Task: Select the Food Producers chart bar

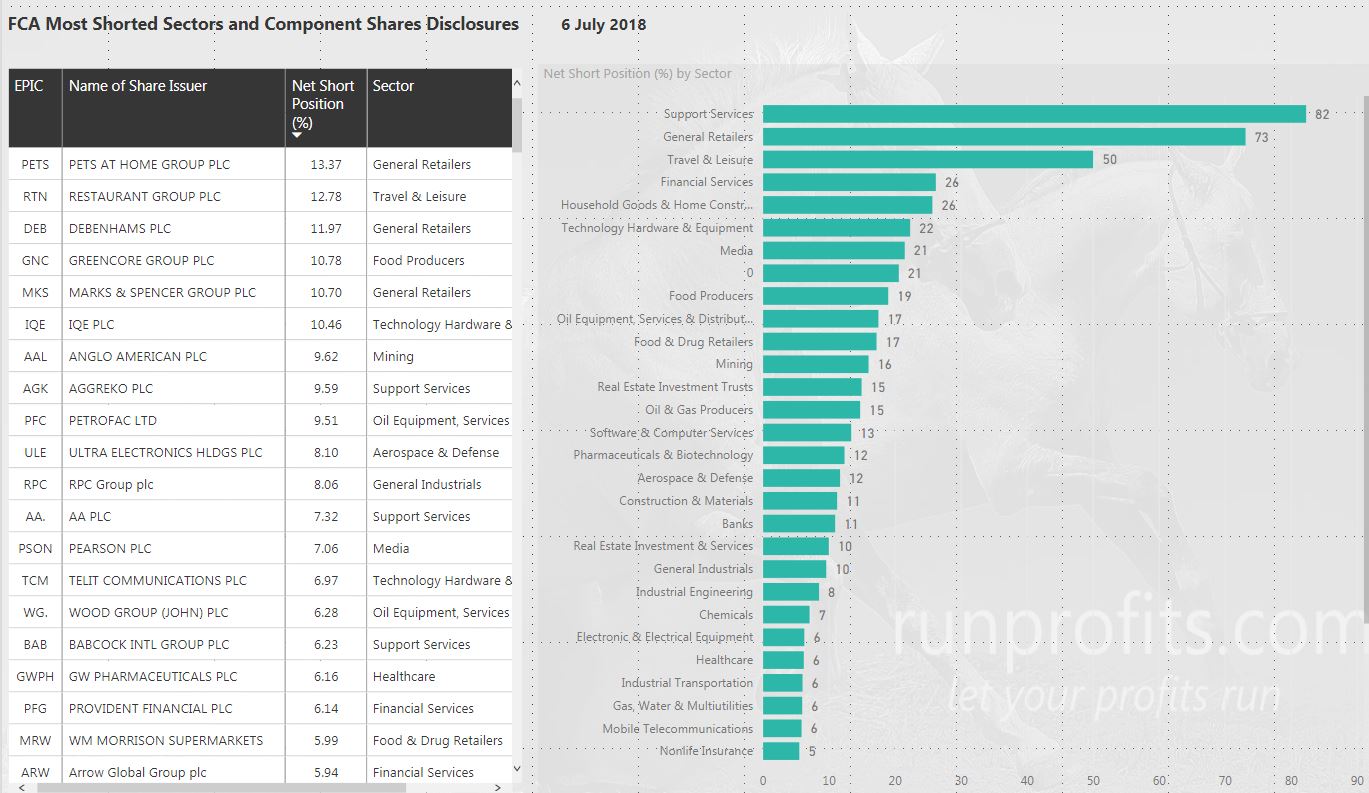Action: pos(825,296)
